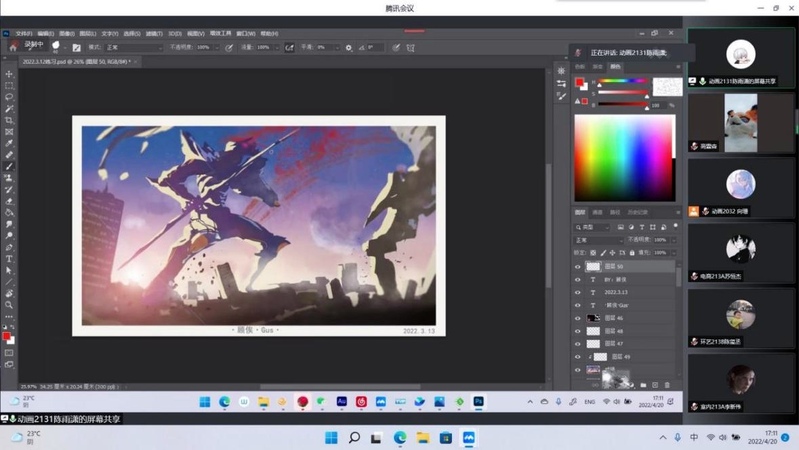
Task: Toggle the pixel layer filter icon
Action: [x=620, y=227]
